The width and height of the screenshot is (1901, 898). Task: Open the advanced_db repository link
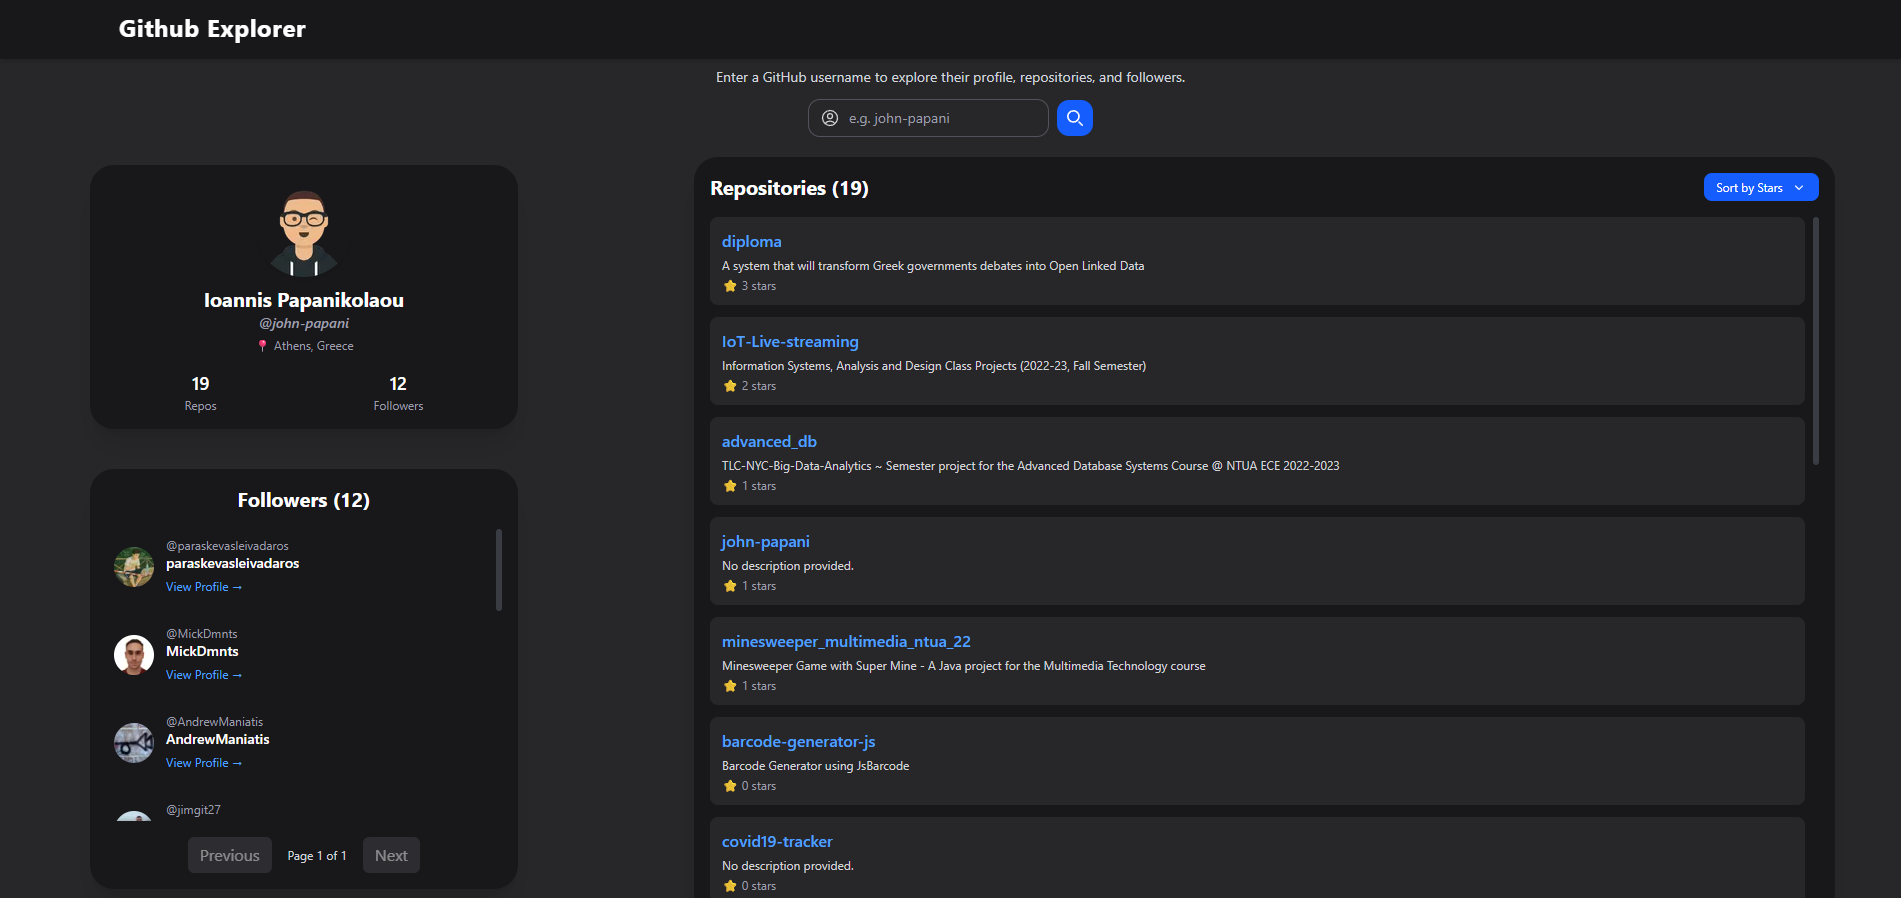click(x=769, y=442)
